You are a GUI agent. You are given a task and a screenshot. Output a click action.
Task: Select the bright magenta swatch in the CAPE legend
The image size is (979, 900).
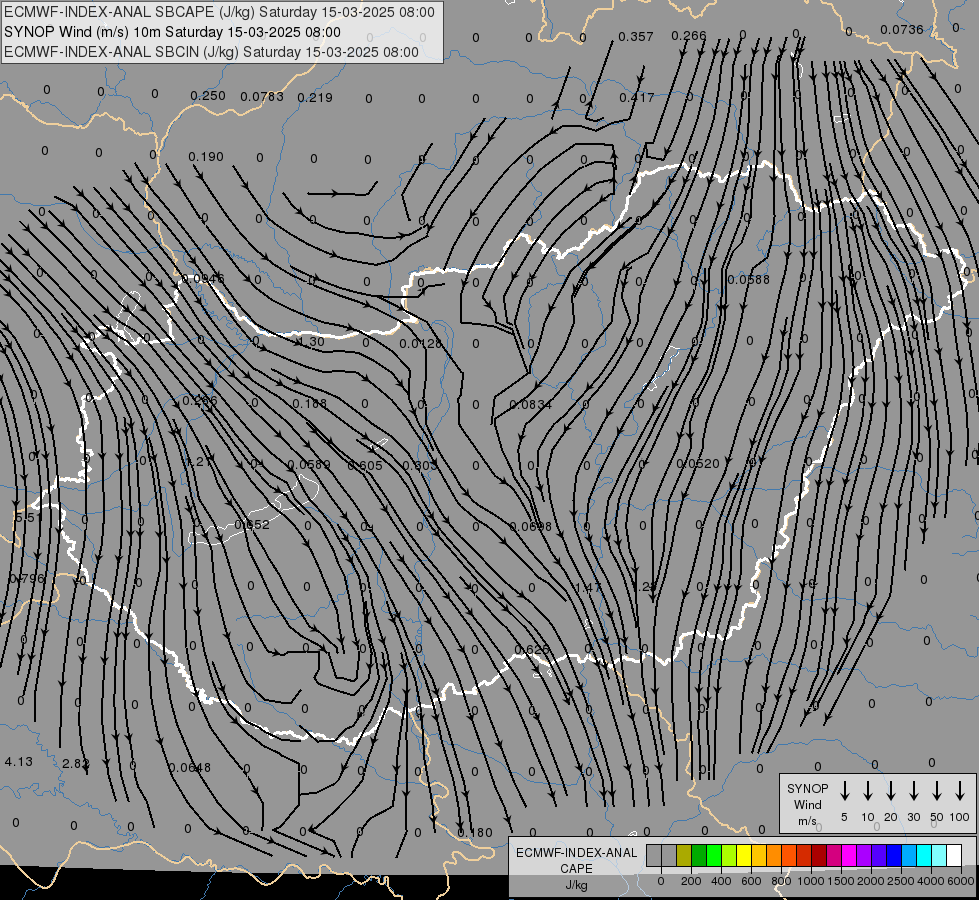(849, 856)
